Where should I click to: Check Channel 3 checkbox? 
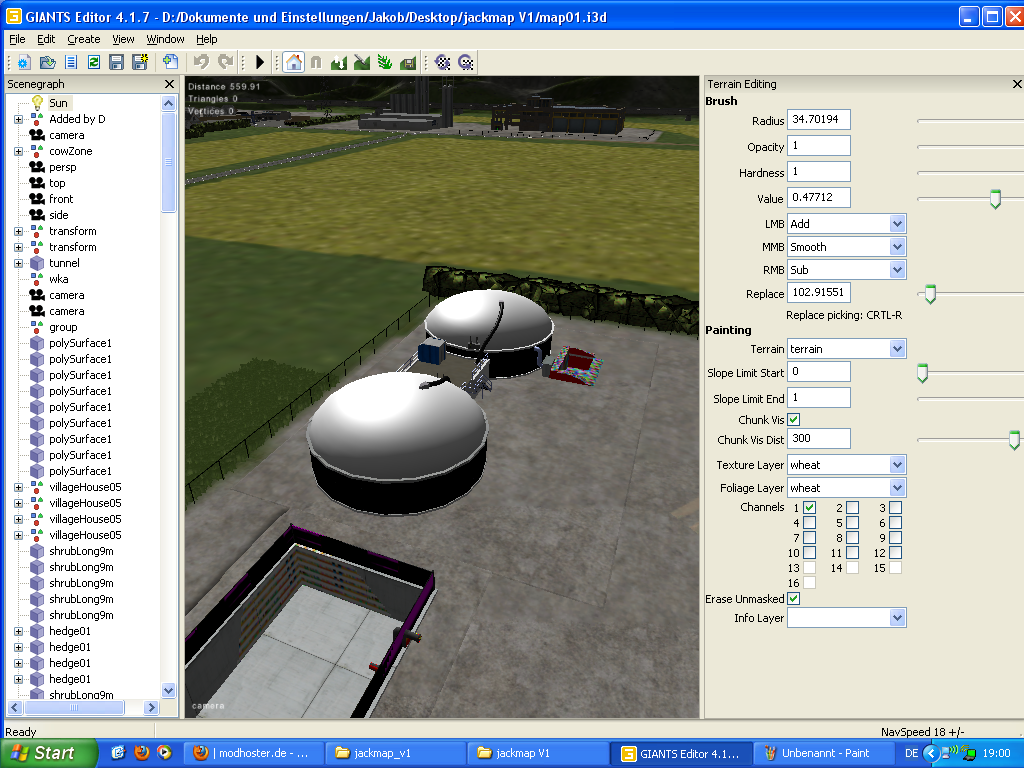pos(896,507)
